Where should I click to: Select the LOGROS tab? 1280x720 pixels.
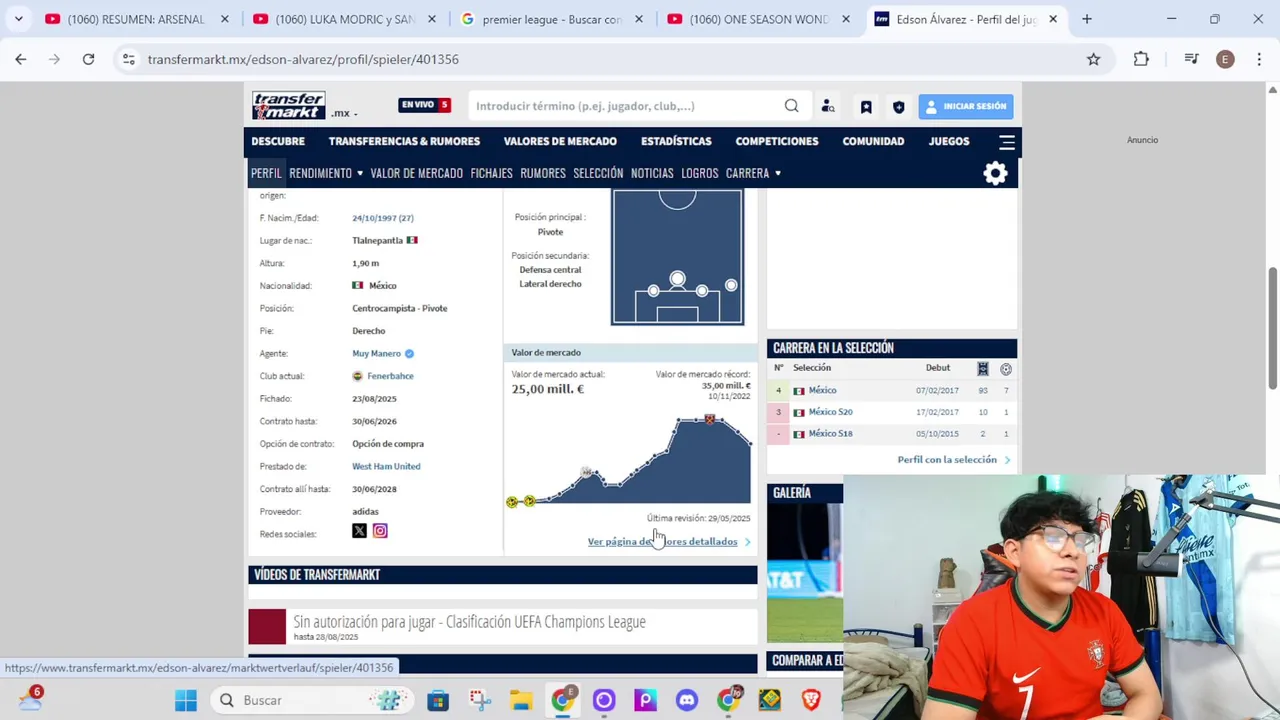699,173
